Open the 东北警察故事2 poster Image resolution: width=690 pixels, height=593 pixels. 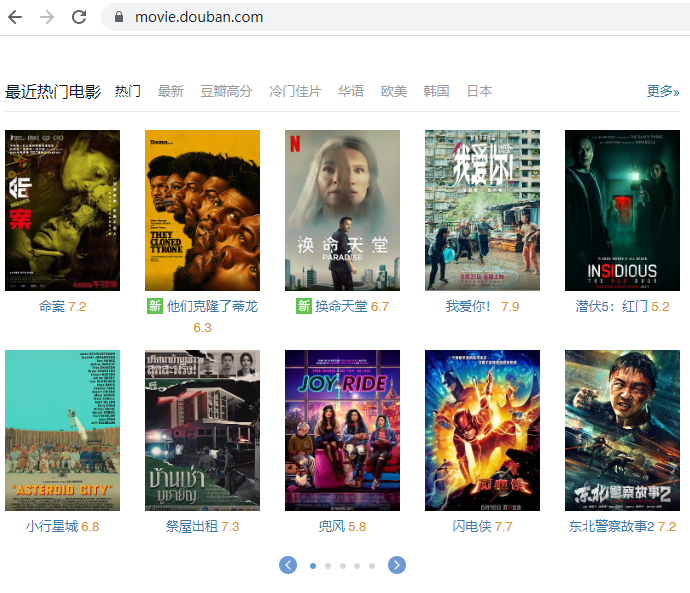pos(622,430)
